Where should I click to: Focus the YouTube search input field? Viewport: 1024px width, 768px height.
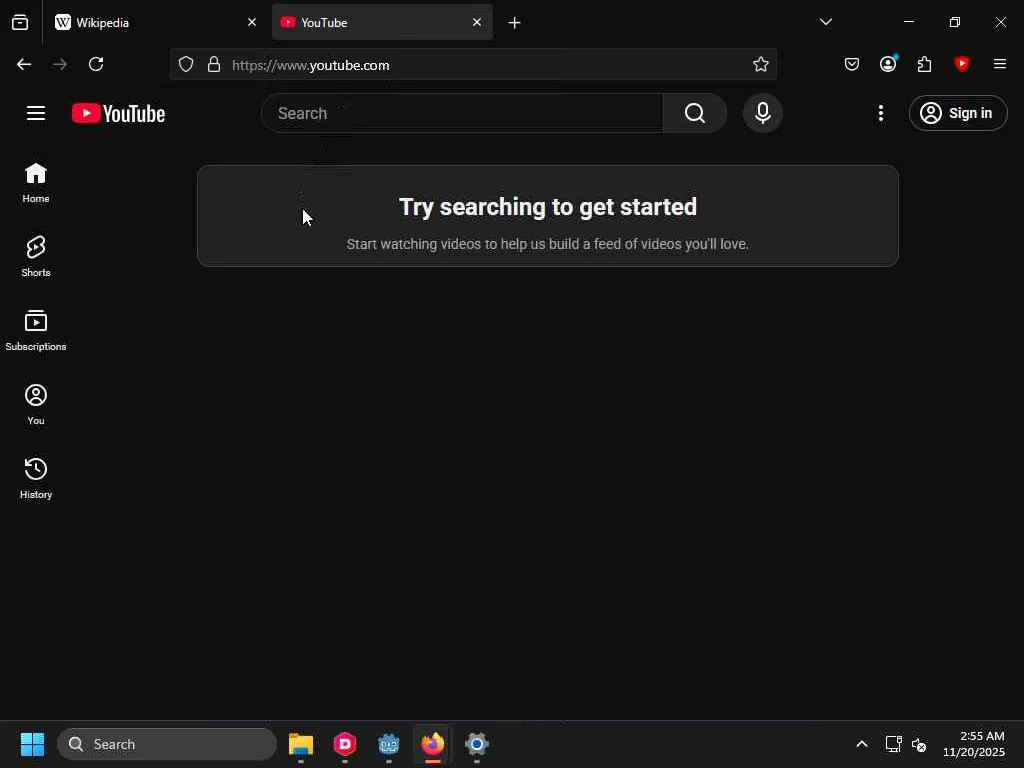coord(462,113)
